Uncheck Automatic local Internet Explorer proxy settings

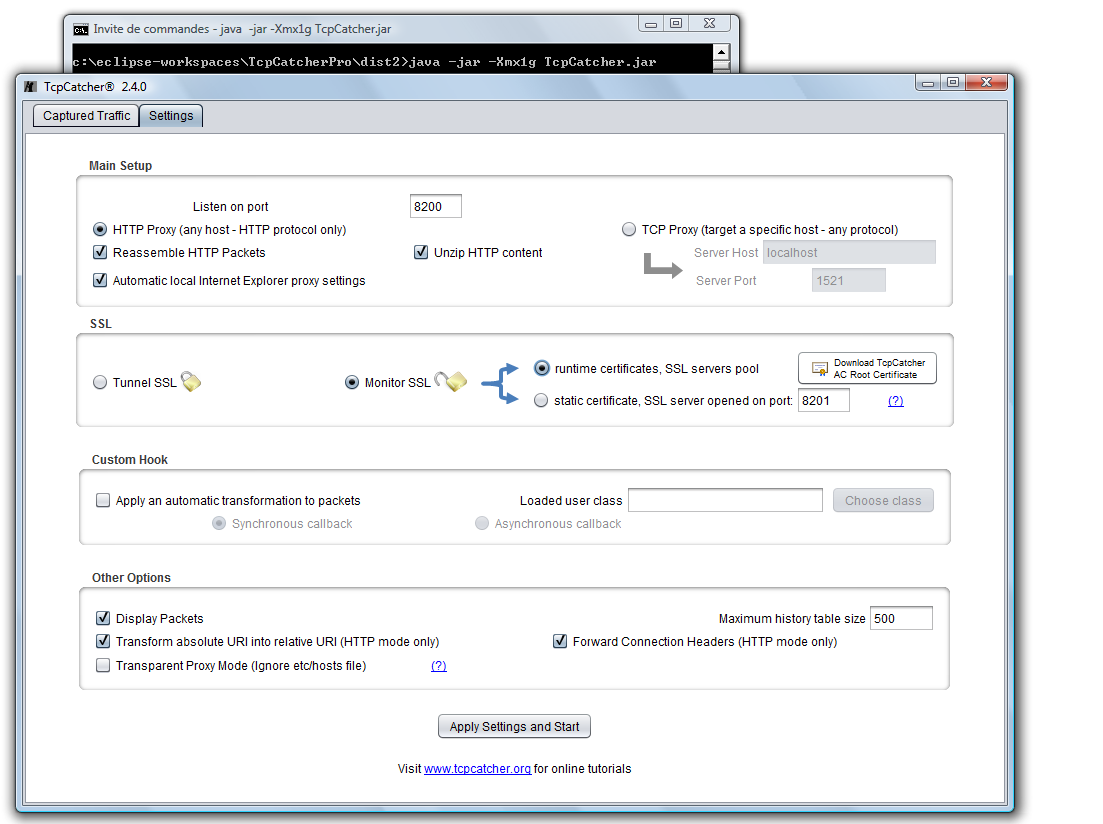point(100,280)
